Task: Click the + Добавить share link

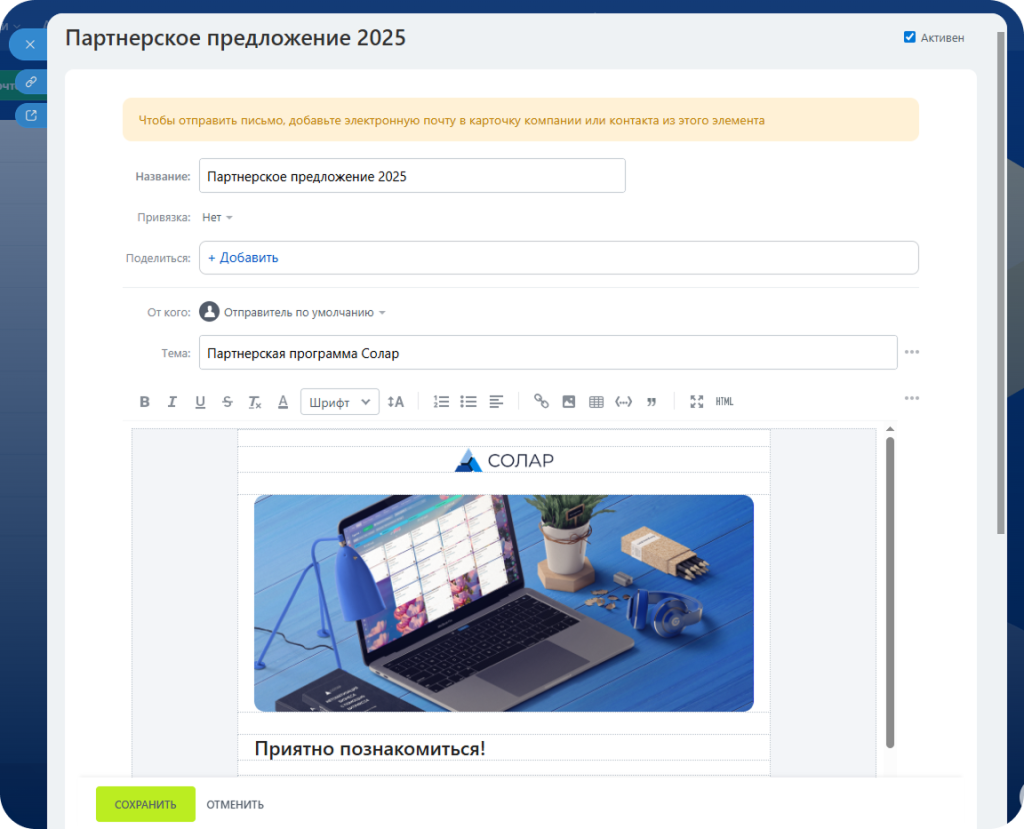Action: [243, 258]
